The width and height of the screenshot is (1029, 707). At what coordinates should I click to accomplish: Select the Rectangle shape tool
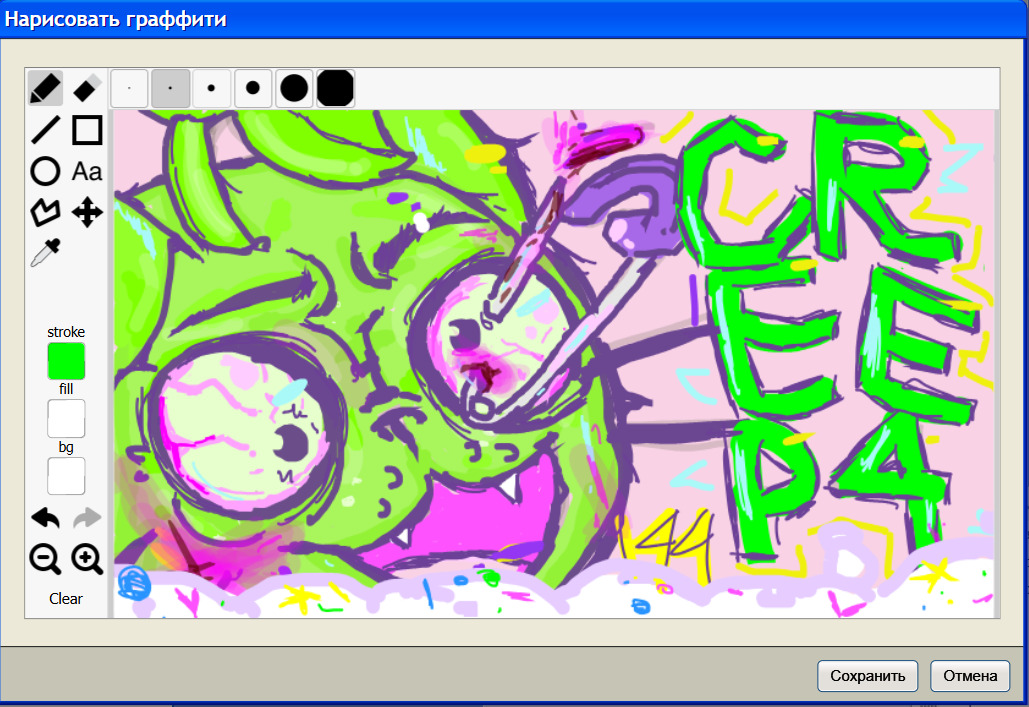[87, 130]
